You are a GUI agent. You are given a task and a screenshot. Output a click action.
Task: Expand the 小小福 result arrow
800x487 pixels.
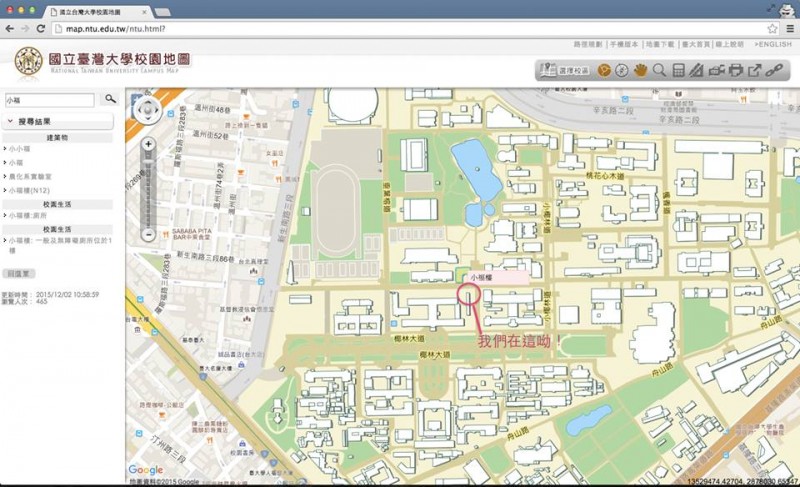(x=5, y=148)
